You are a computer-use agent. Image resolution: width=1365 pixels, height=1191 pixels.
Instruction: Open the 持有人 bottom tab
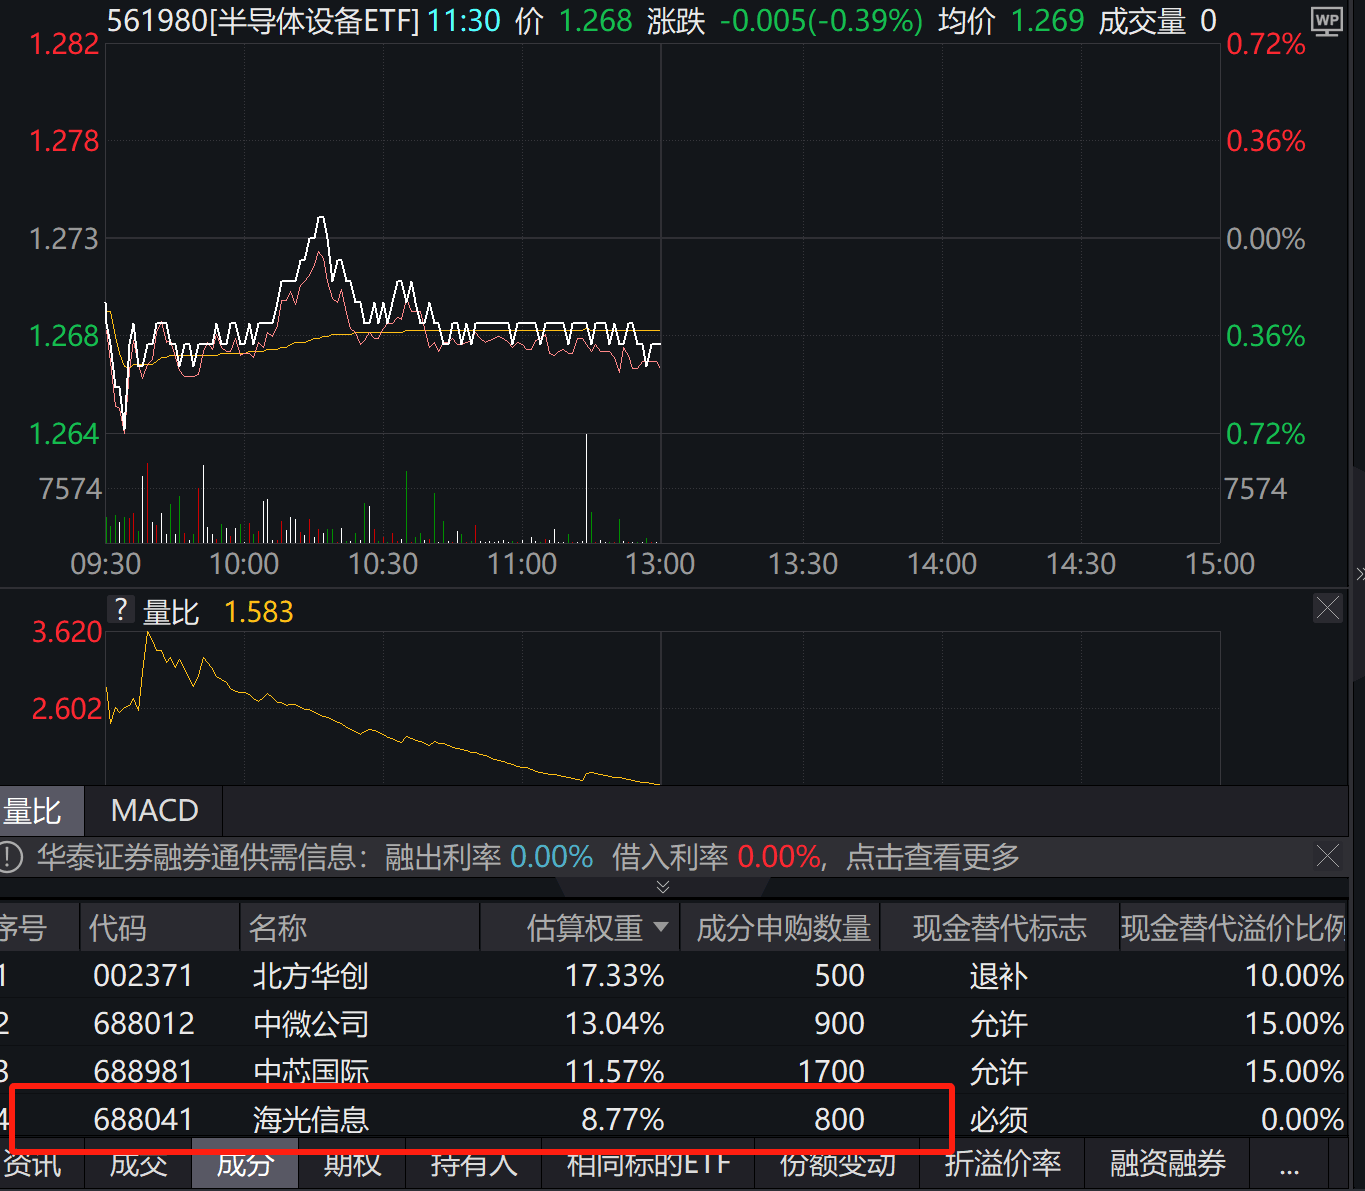tap(474, 1163)
